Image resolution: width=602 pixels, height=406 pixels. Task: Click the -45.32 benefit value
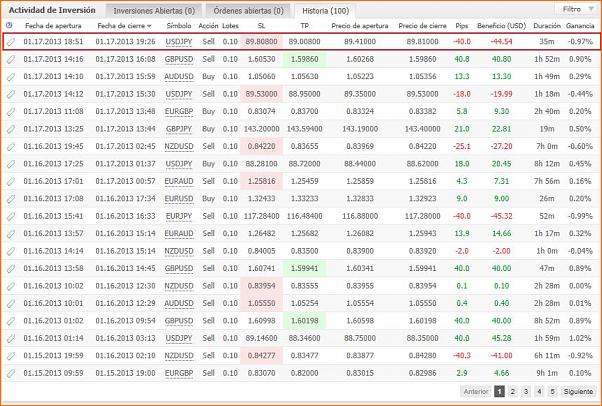[x=501, y=216]
